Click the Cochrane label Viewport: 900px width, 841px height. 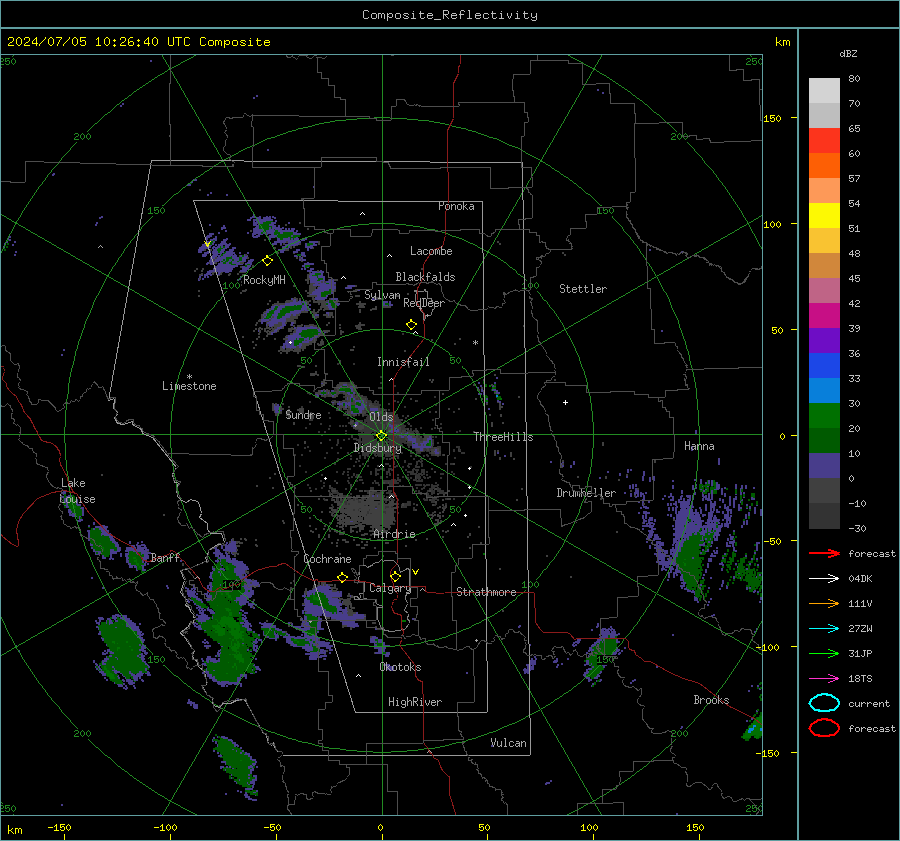point(327,559)
